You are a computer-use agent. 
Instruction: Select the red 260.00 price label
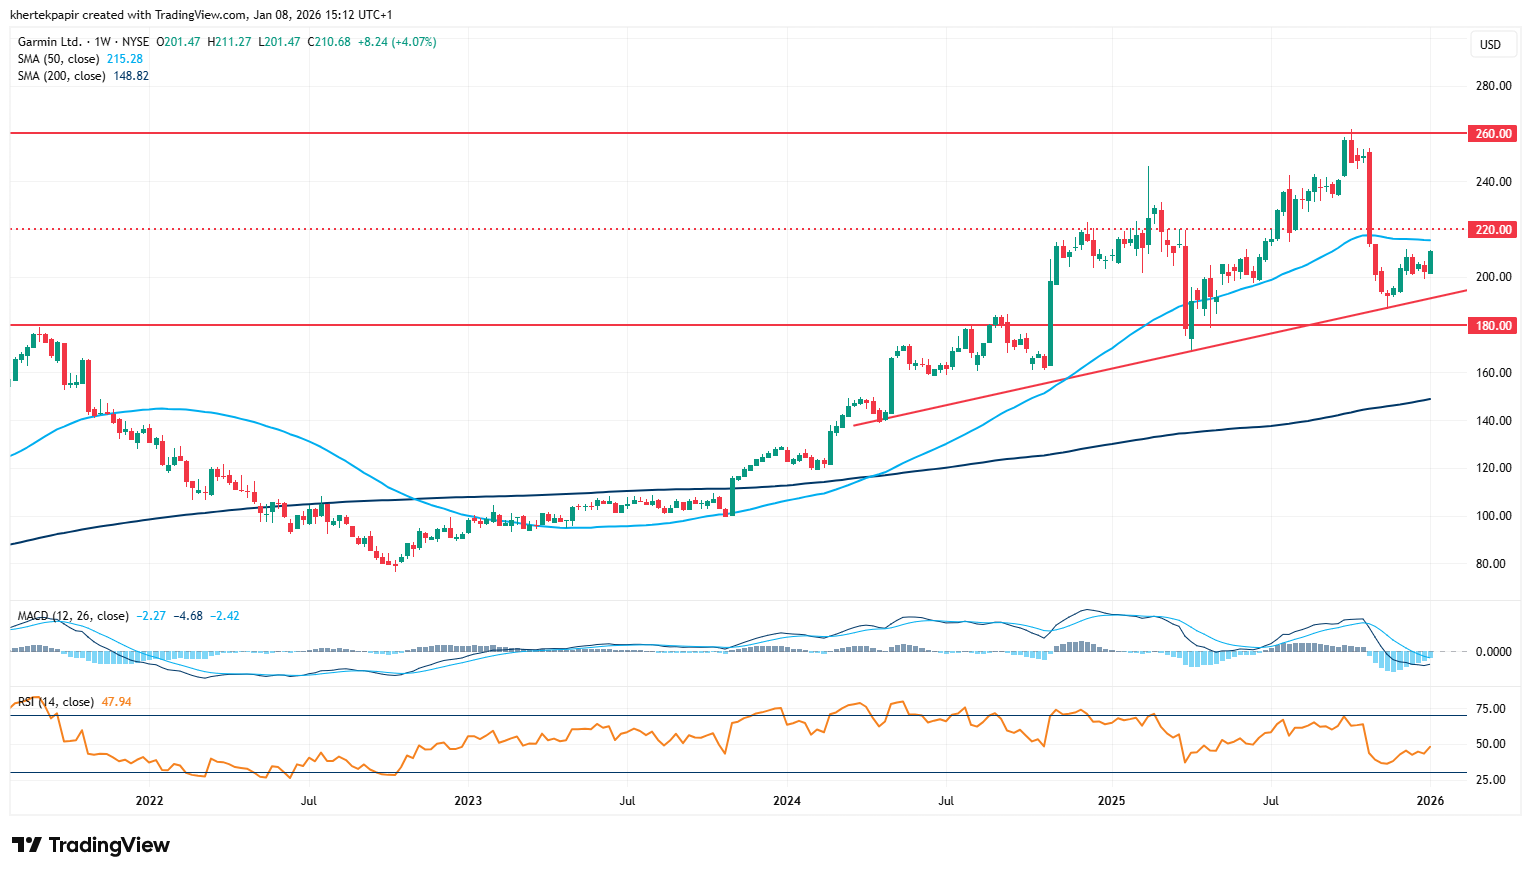click(x=1494, y=134)
